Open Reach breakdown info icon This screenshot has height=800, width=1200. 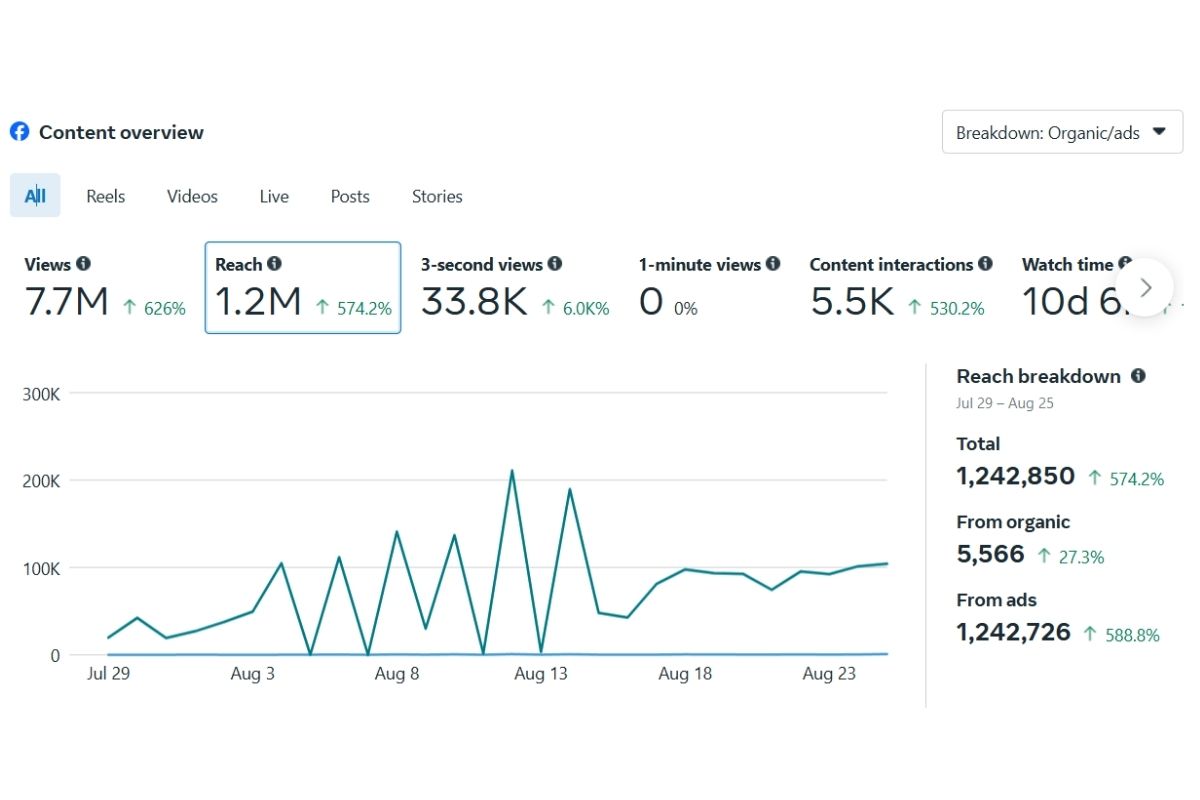(x=1138, y=376)
